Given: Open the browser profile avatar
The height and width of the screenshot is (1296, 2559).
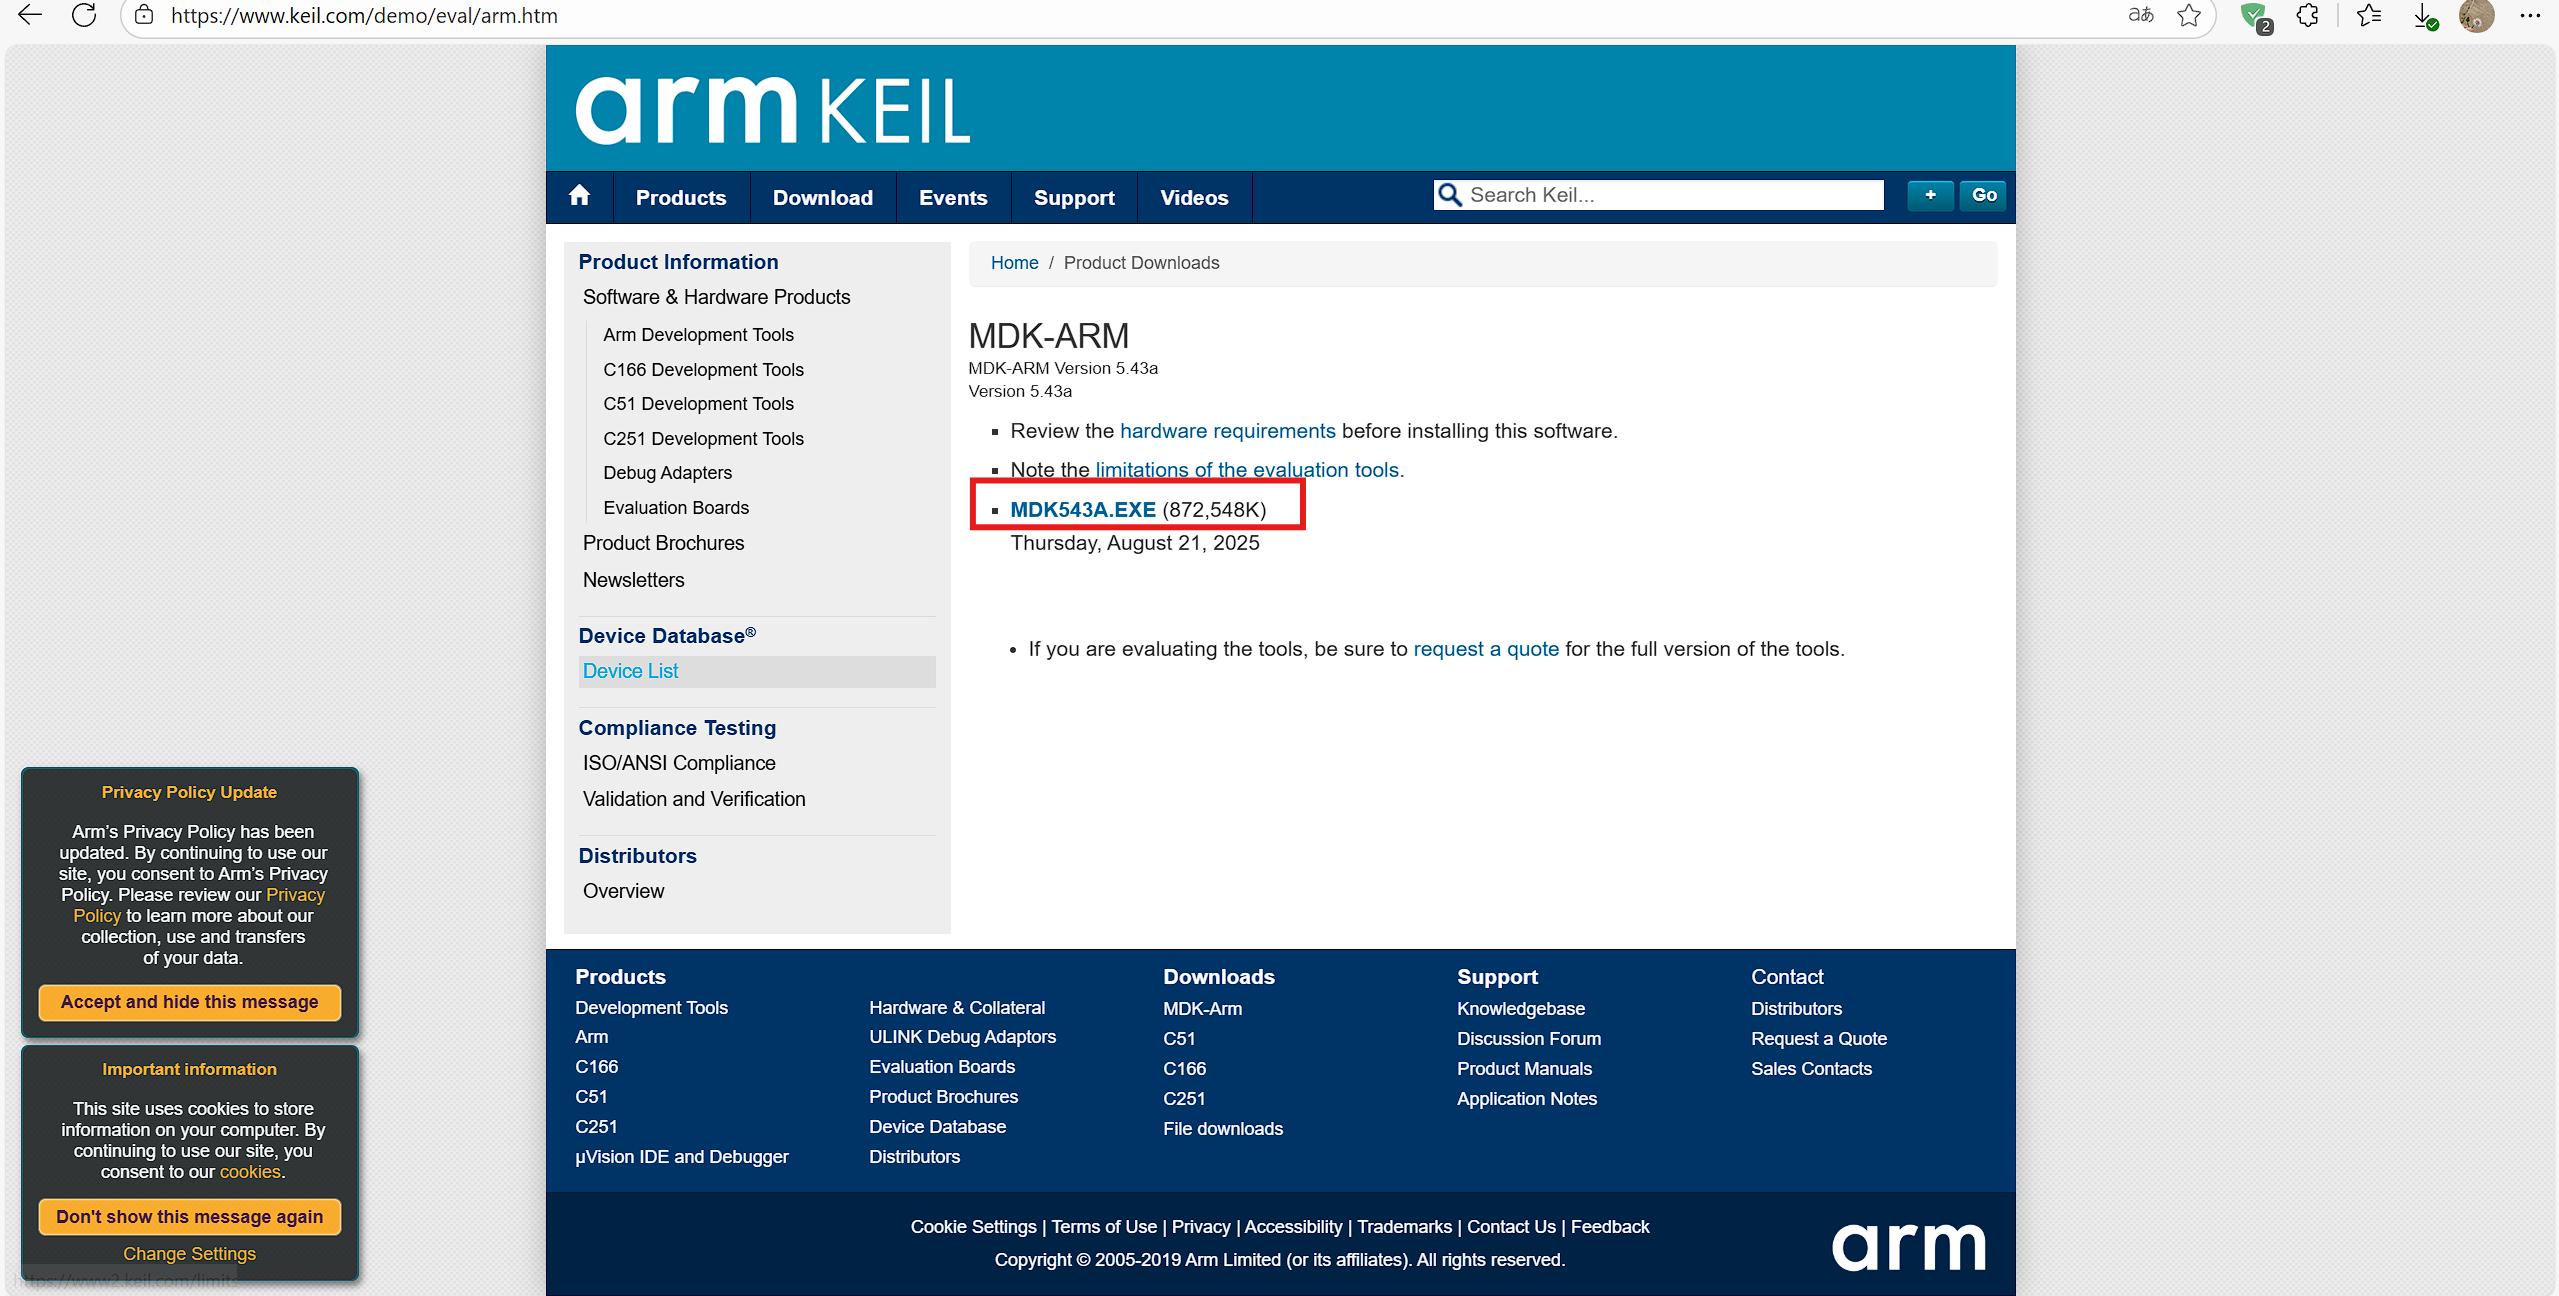Looking at the screenshot, I should coord(2476,16).
